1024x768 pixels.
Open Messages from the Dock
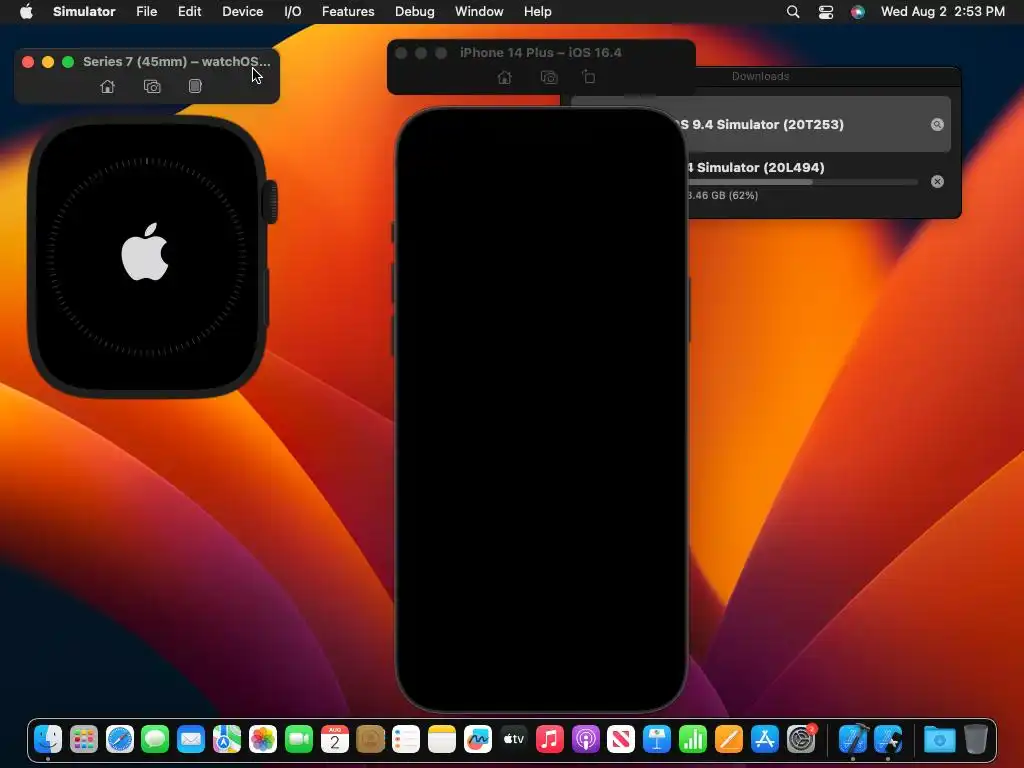pyautogui.click(x=155, y=739)
